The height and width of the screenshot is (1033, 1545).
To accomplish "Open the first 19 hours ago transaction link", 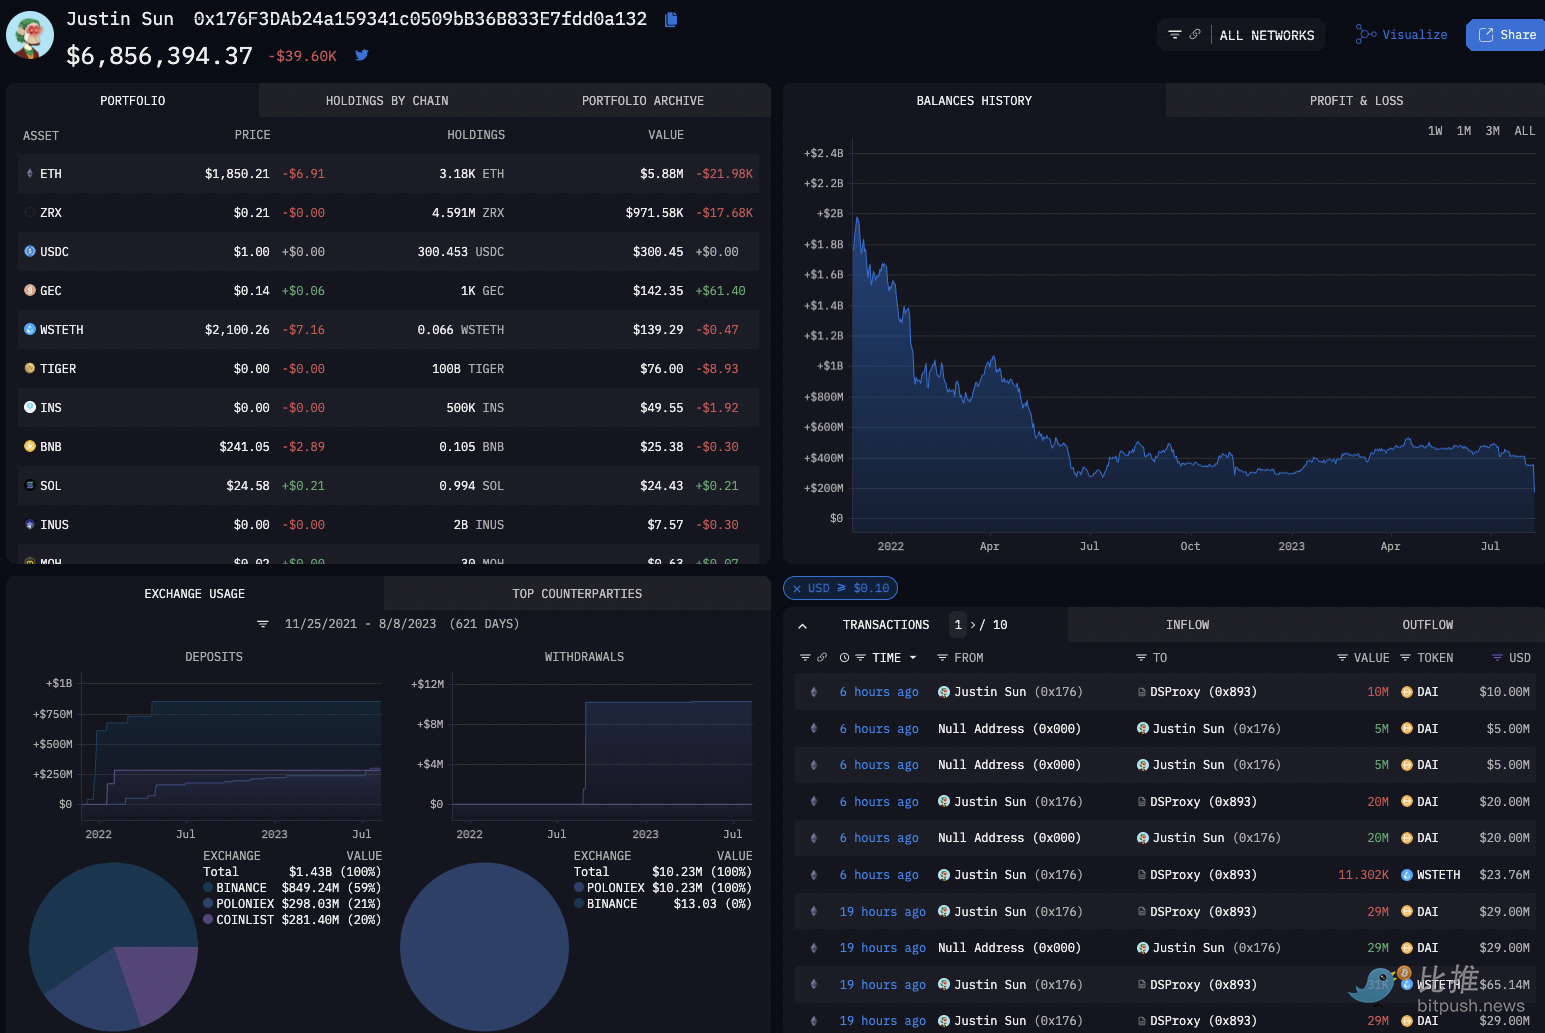I will coord(882,912).
